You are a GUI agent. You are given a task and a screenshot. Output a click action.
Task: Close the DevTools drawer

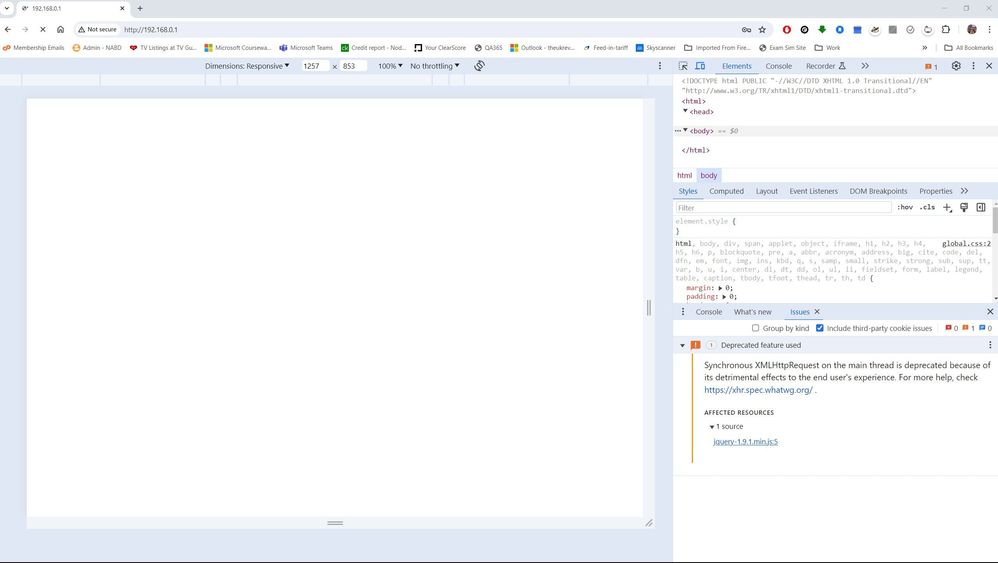(x=990, y=312)
